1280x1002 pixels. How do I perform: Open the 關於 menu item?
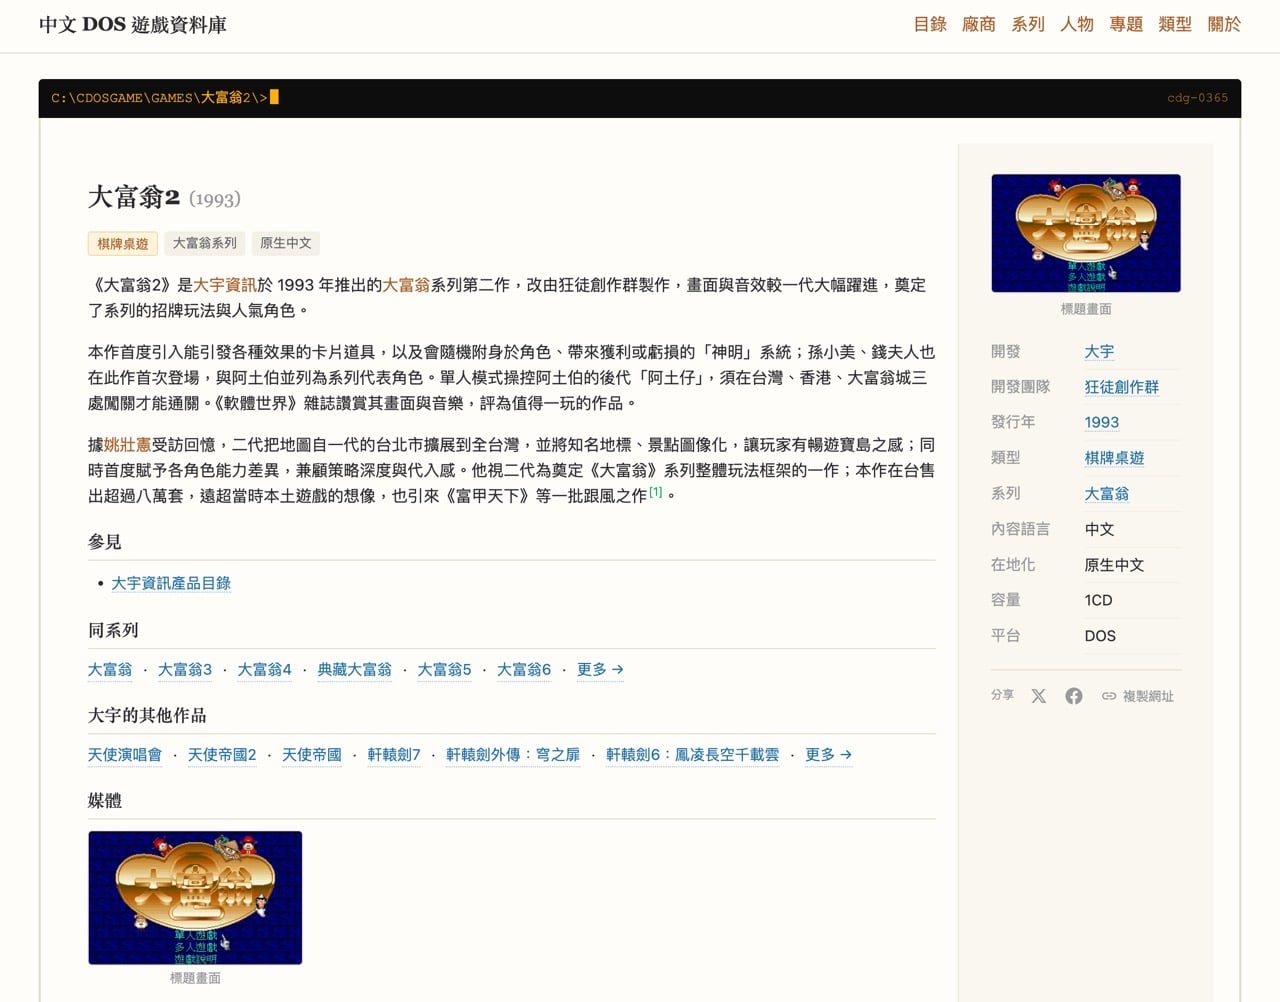click(1224, 24)
